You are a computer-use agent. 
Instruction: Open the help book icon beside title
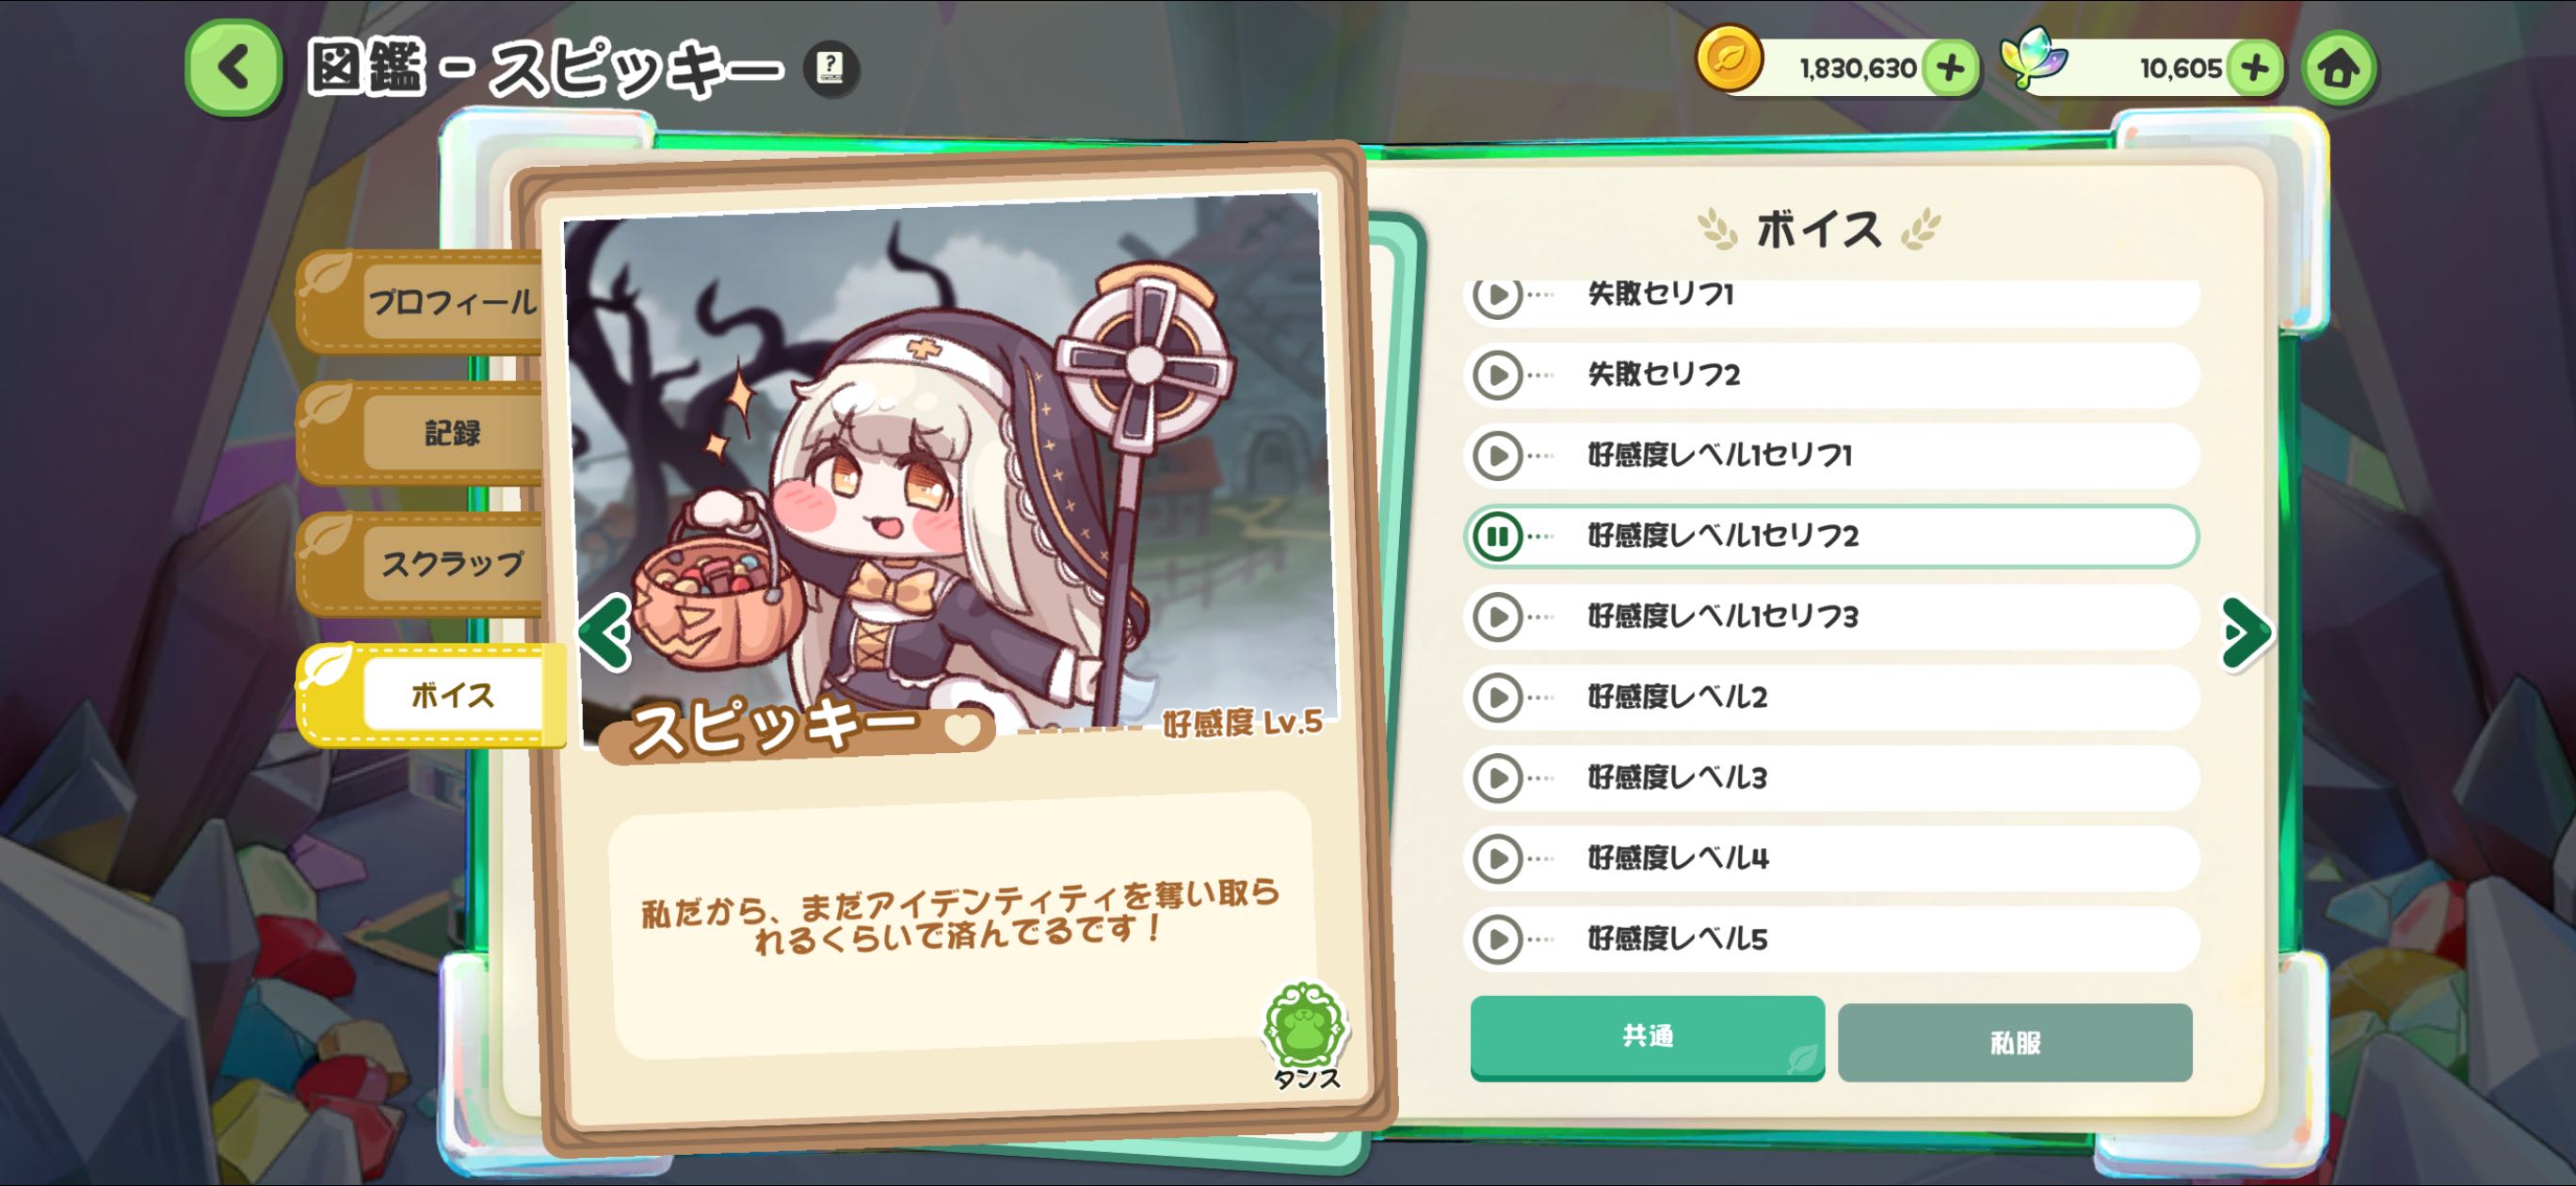[830, 69]
